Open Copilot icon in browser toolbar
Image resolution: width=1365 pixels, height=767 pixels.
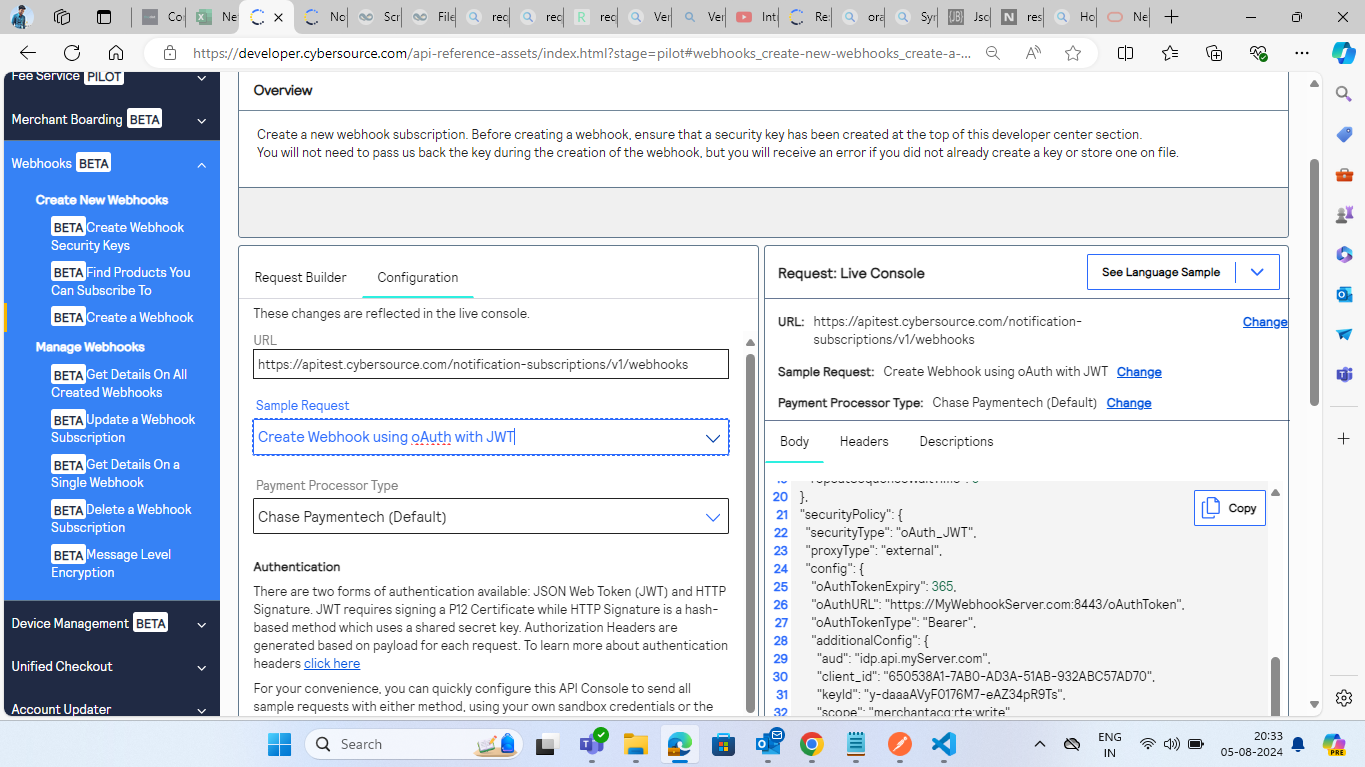coord(1343,54)
